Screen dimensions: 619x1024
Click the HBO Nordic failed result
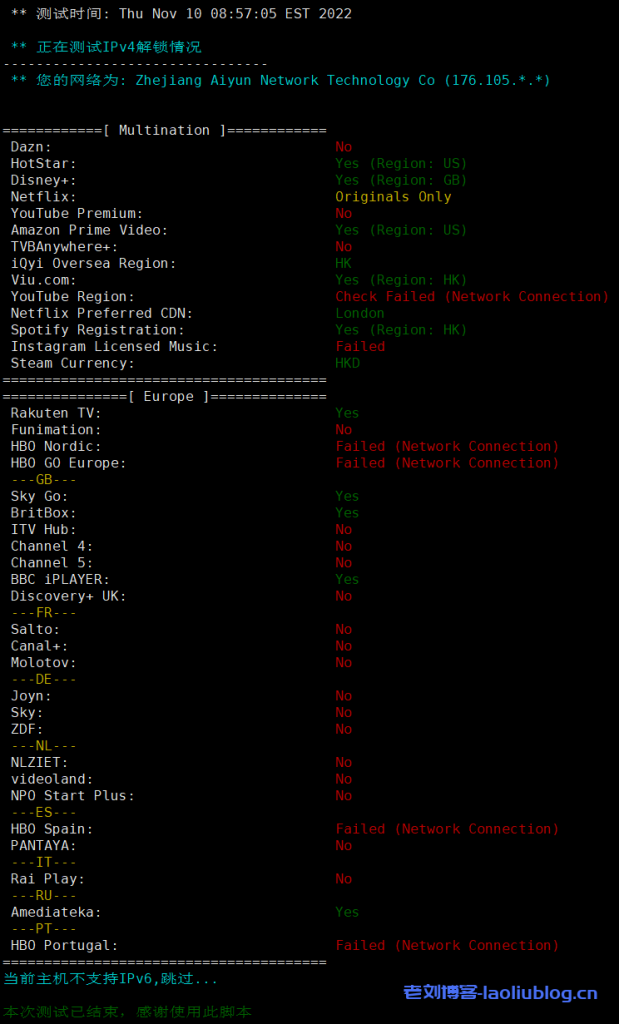(x=447, y=446)
